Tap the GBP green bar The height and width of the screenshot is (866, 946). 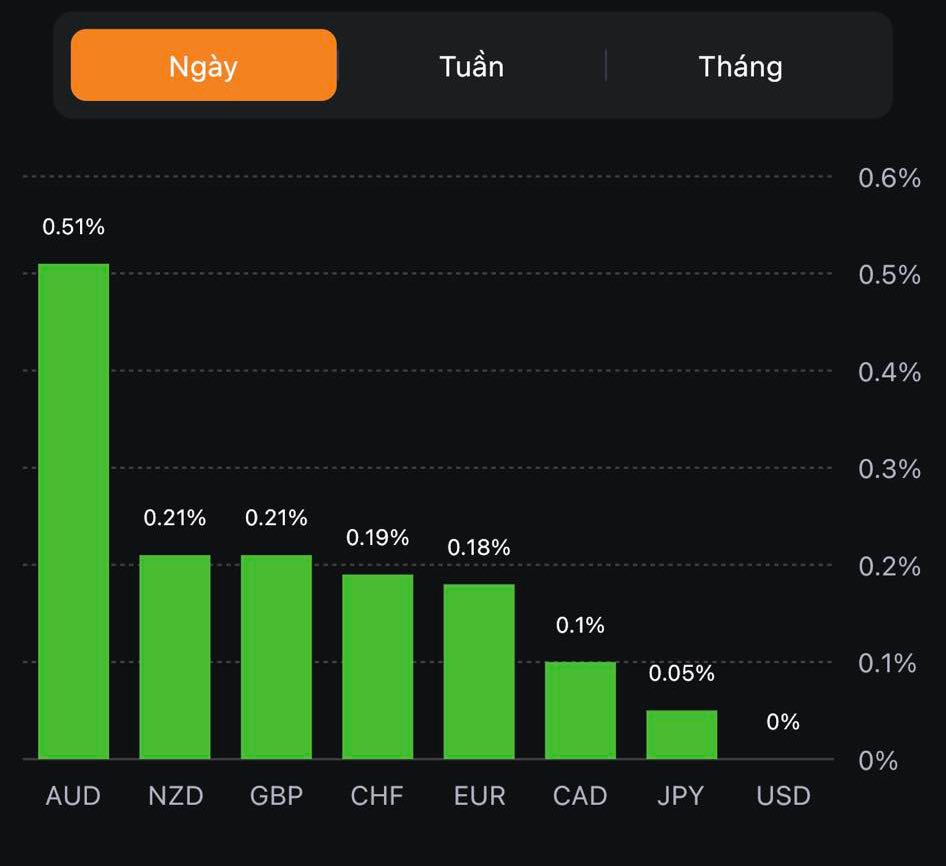[276, 656]
